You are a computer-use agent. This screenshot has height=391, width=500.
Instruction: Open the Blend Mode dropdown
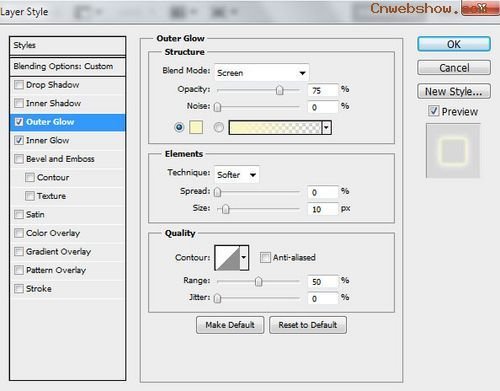[x=262, y=73]
